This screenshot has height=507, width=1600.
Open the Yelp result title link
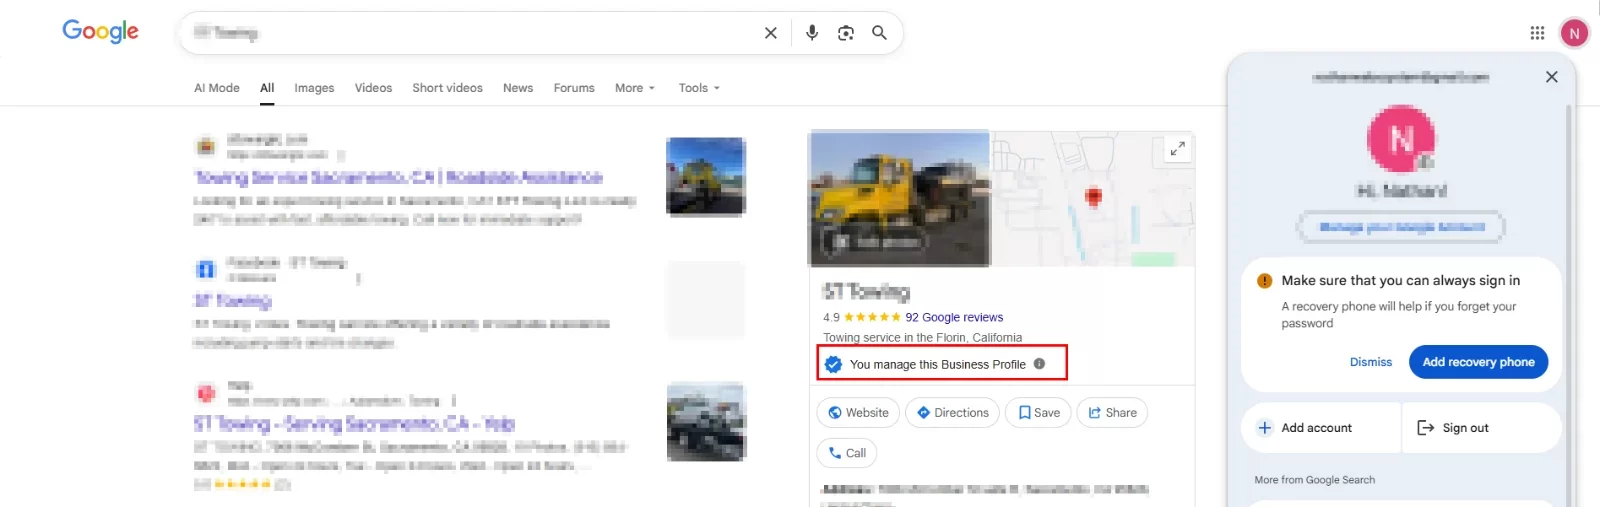tap(354, 423)
